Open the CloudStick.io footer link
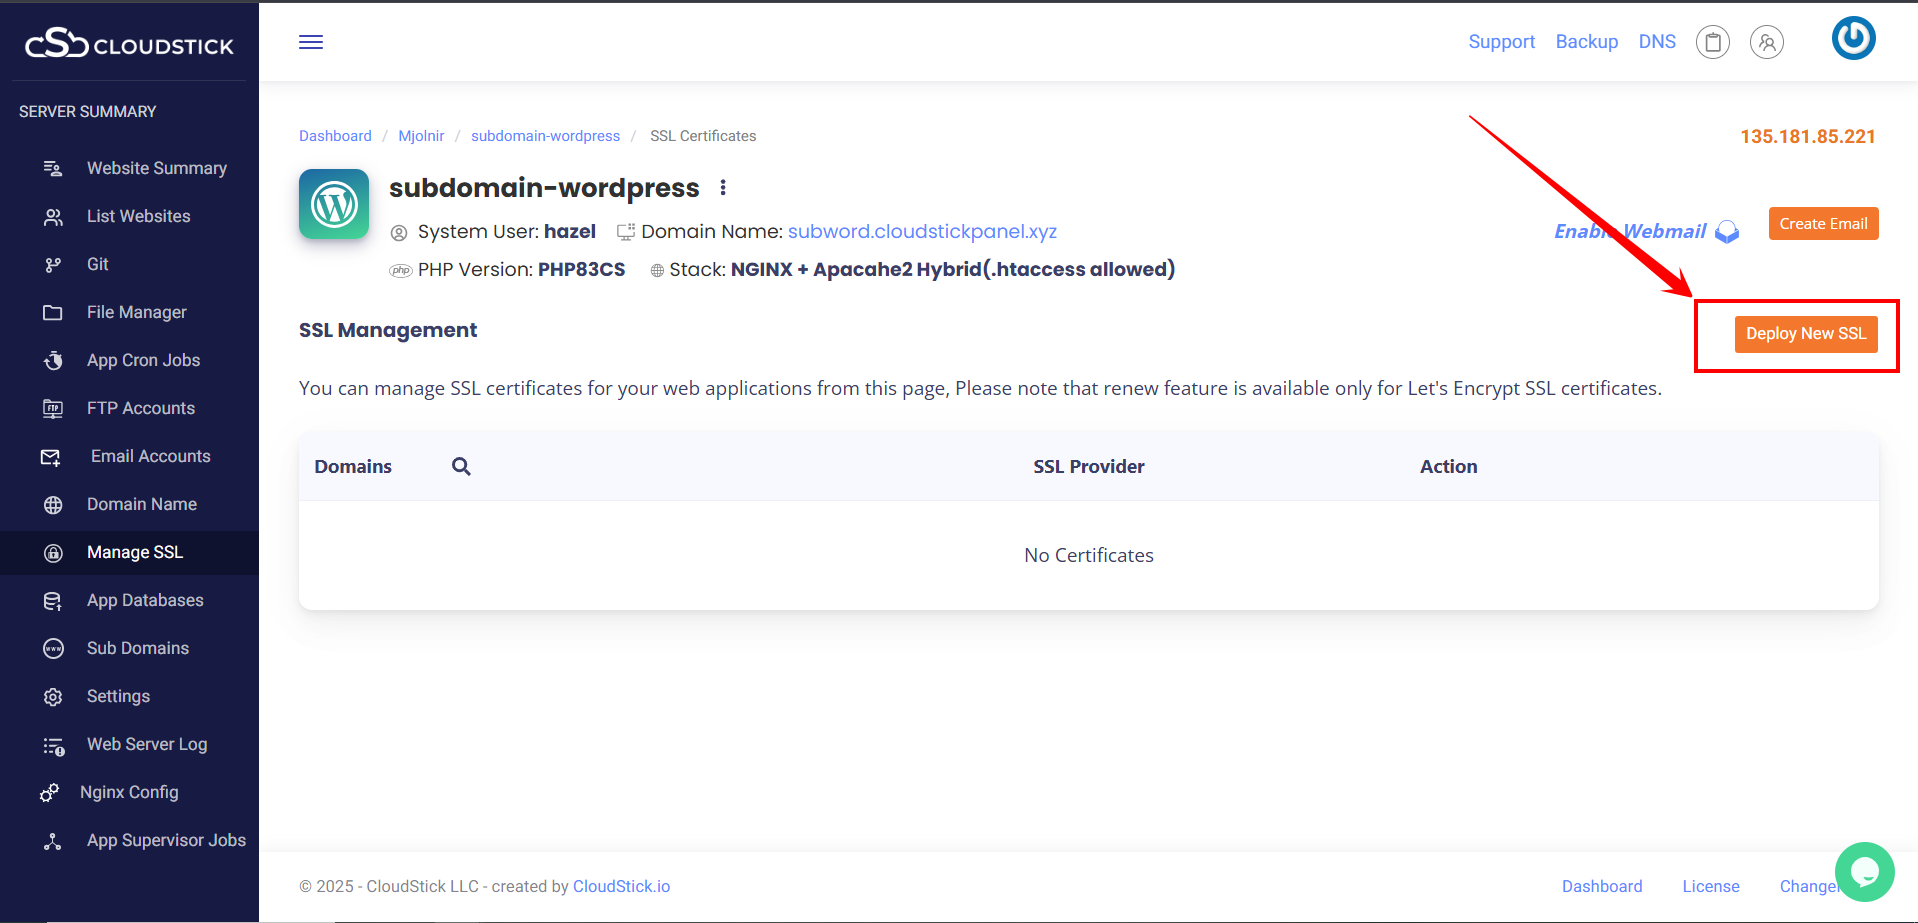1918x923 pixels. point(621,886)
